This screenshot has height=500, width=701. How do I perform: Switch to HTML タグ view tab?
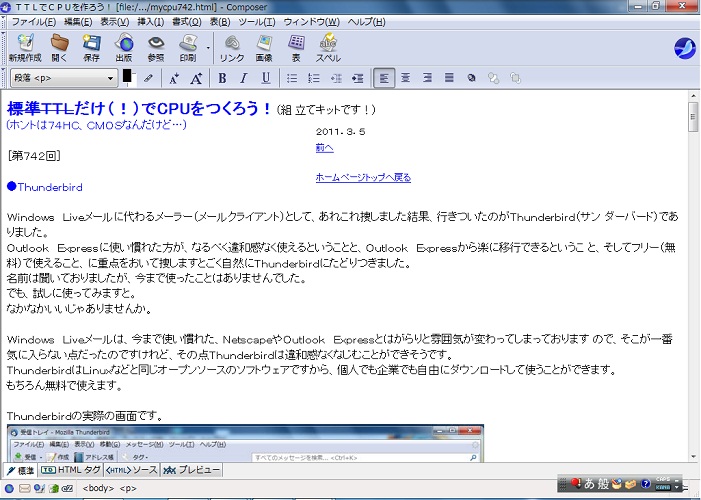70,470
